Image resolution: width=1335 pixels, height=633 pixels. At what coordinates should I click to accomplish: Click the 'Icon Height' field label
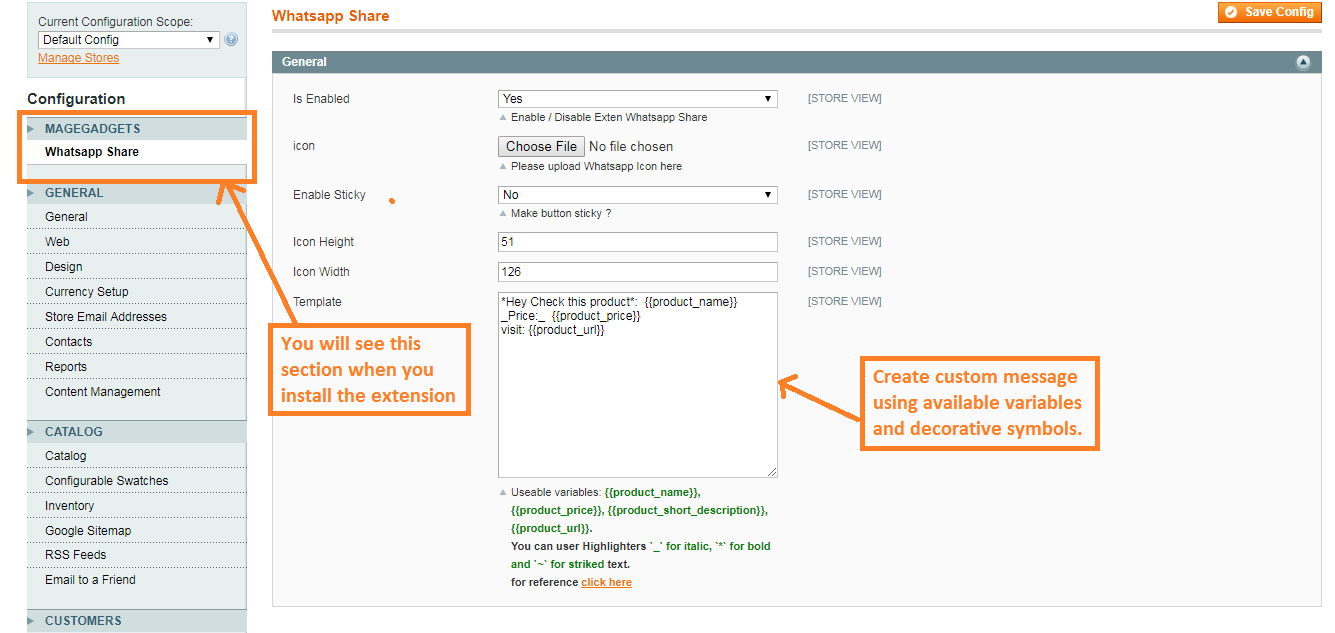[x=323, y=242]
